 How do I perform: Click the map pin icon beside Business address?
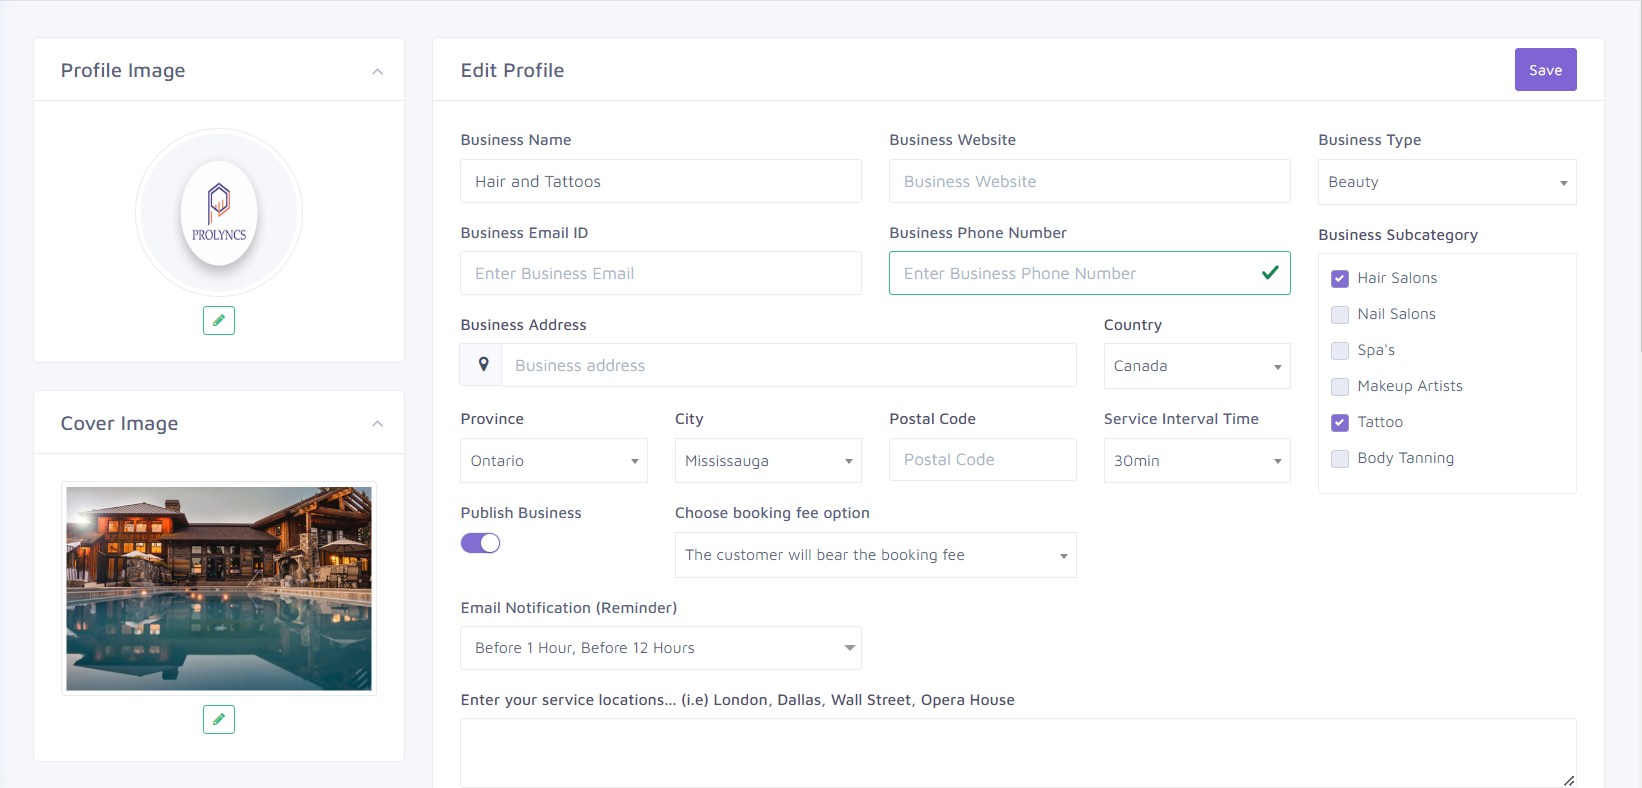point(483,365)
